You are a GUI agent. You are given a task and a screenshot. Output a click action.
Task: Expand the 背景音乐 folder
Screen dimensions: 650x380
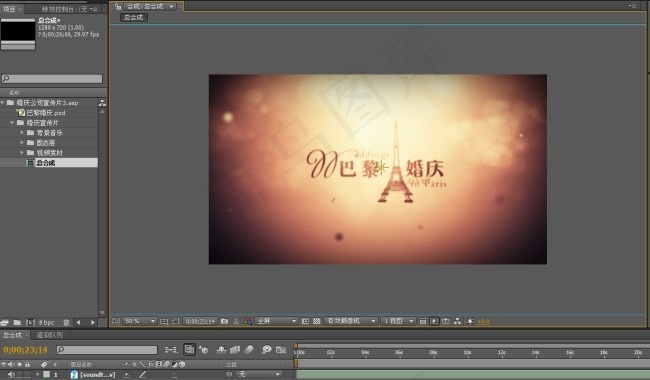22,133
